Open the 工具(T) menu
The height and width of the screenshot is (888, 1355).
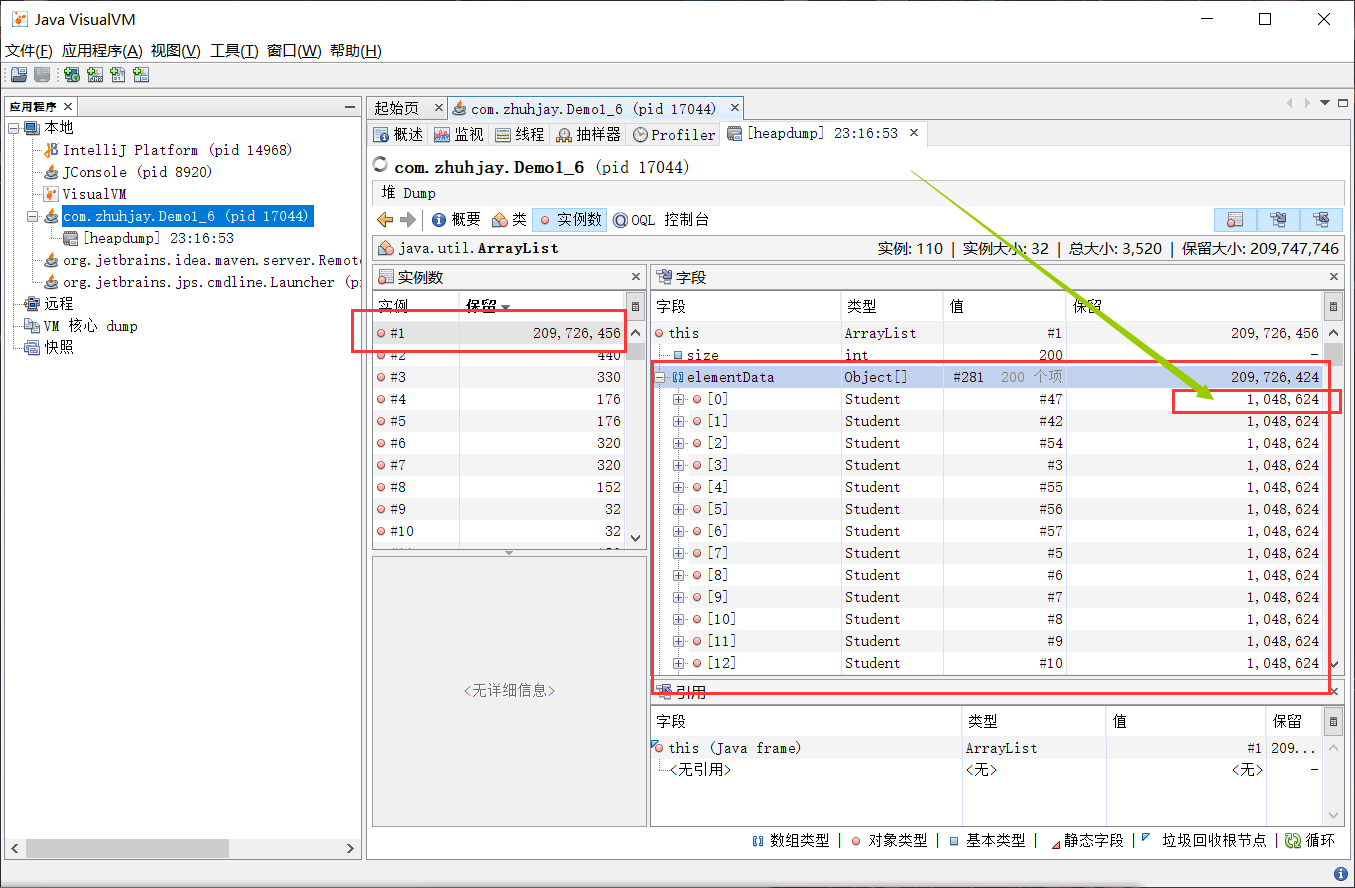(234, 51)
